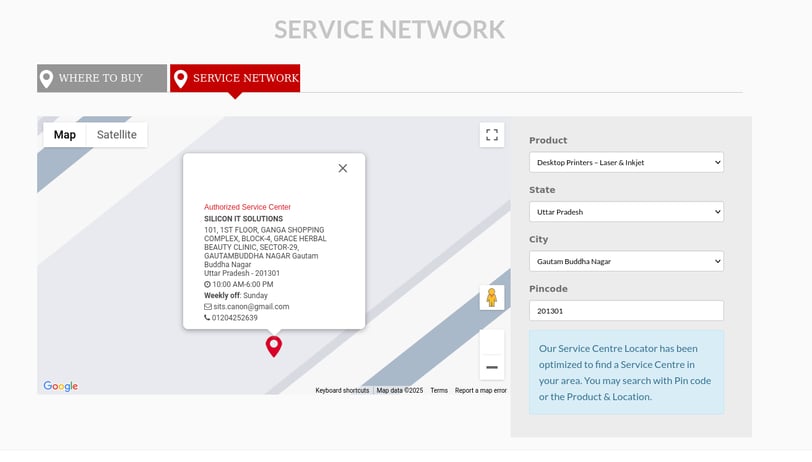Open the City dropdown showing Gautam Buddha Nagar
This screenshot has height=462, width=812.
point(626,261)
